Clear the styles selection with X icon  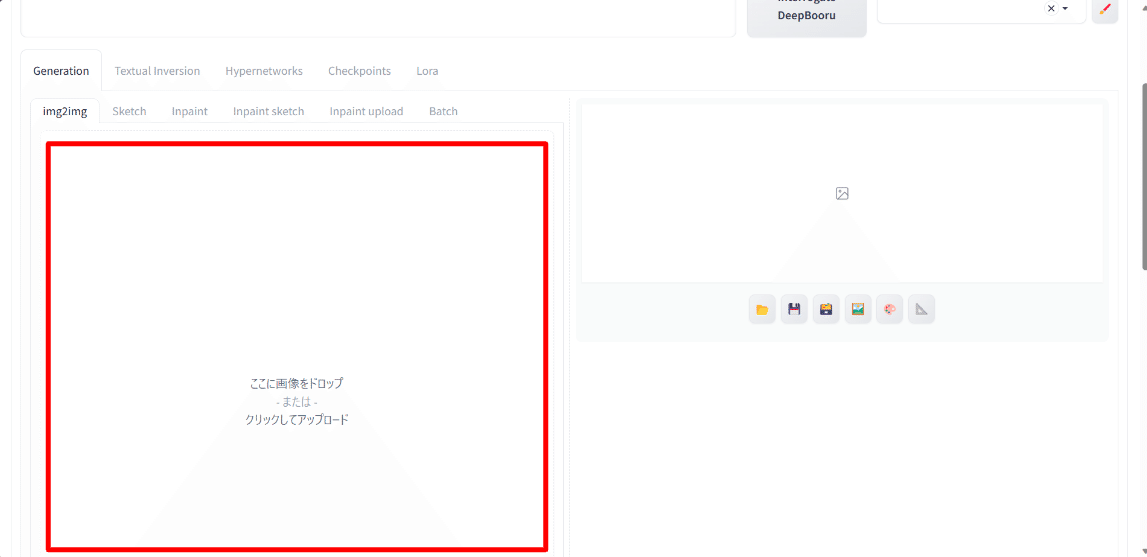(1051, 8)
